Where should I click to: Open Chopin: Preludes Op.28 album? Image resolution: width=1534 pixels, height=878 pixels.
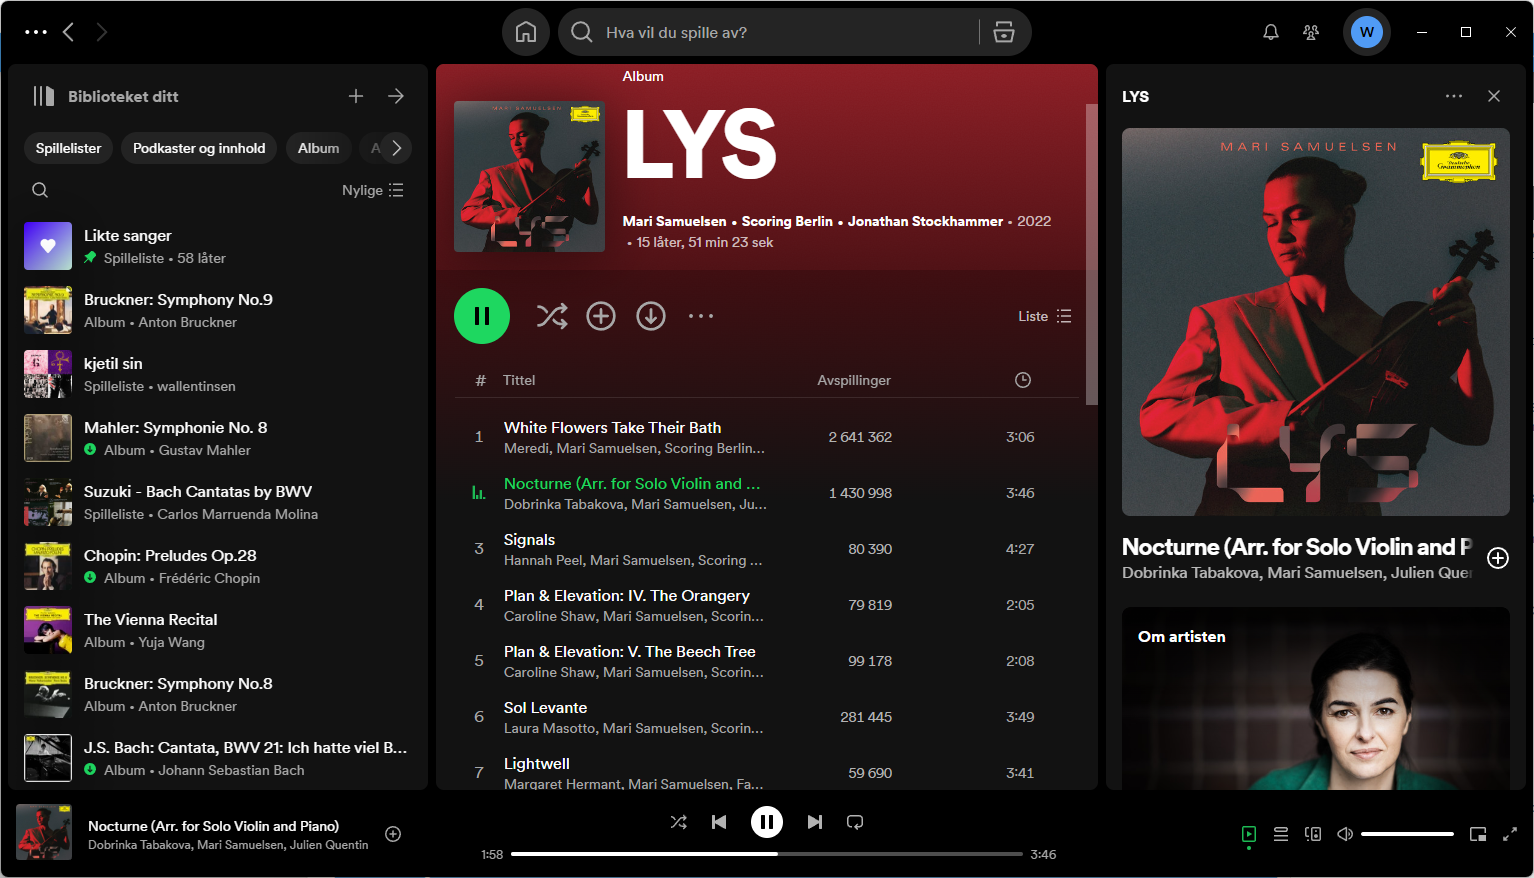[x=216, y=566]
